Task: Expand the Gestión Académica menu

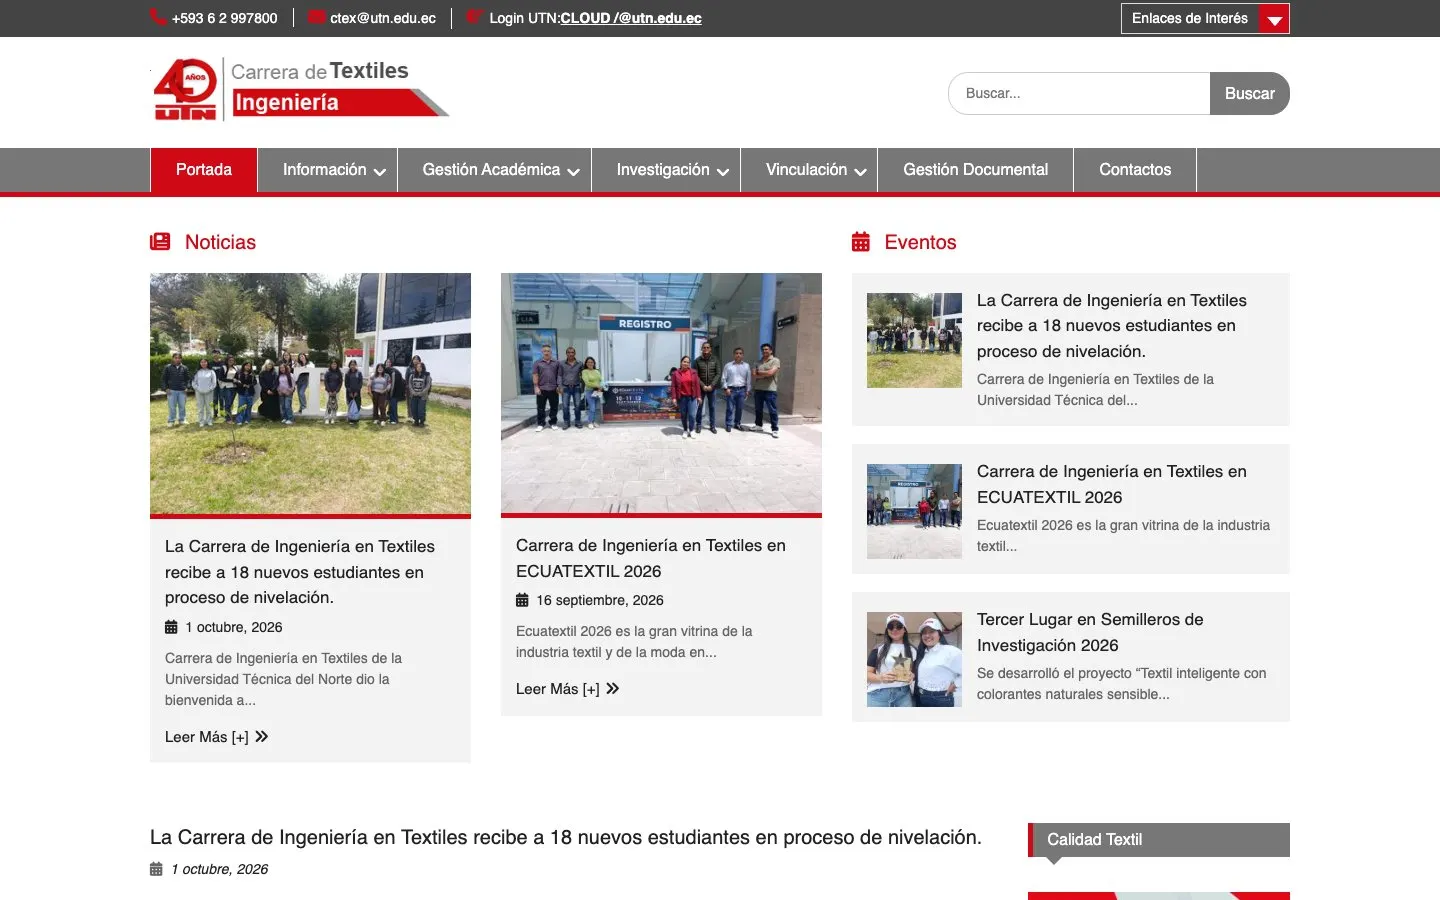Action: pyautogui.click(x=494, y=170)
